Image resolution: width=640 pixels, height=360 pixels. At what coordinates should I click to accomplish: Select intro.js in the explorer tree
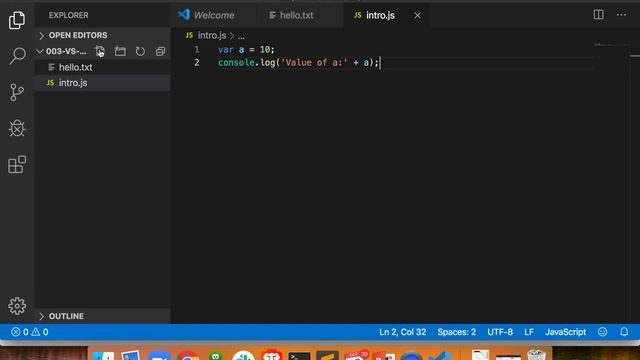click(103, 83)
